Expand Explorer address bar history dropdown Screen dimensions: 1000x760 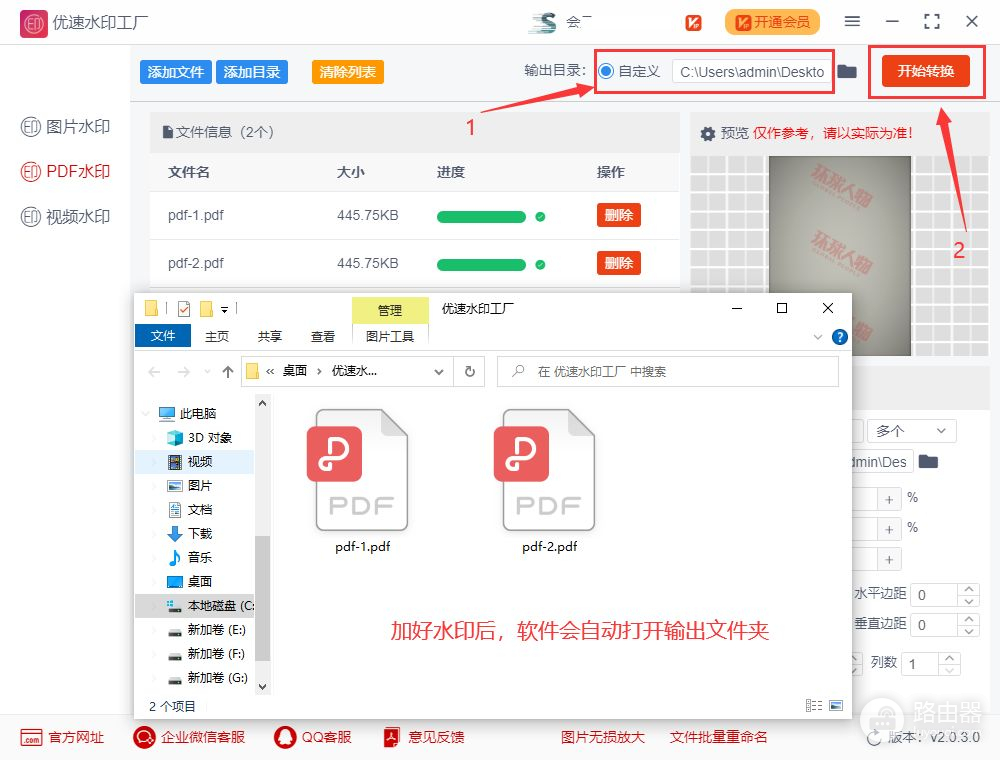click(439, 372)
